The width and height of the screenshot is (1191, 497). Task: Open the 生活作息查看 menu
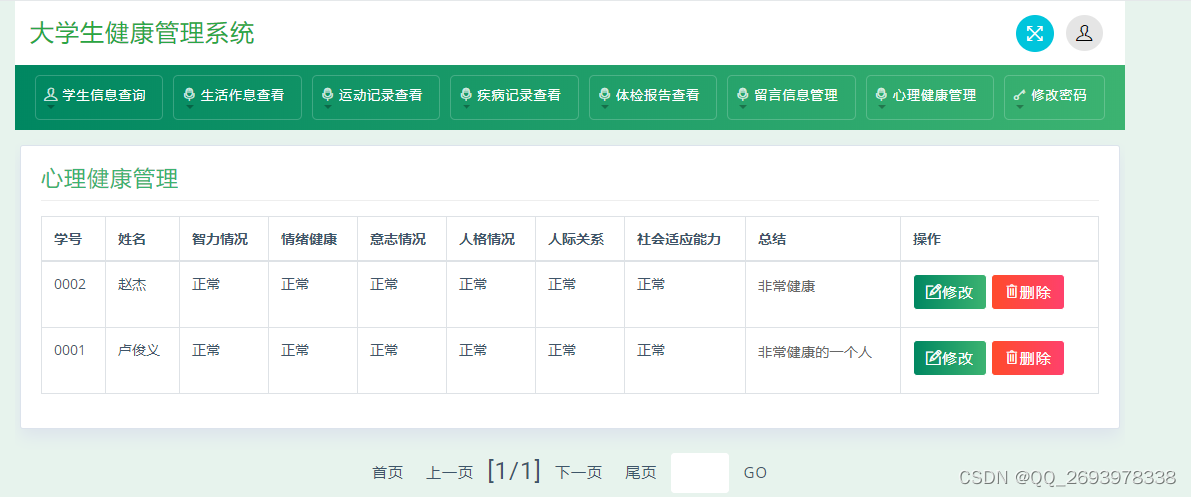[237, 97]
